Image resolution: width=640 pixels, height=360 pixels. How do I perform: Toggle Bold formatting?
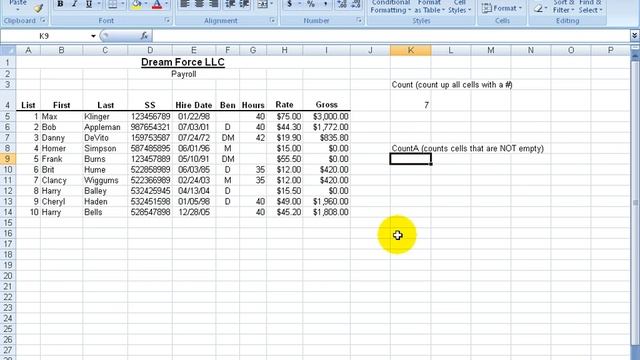[x=60, y=4]
